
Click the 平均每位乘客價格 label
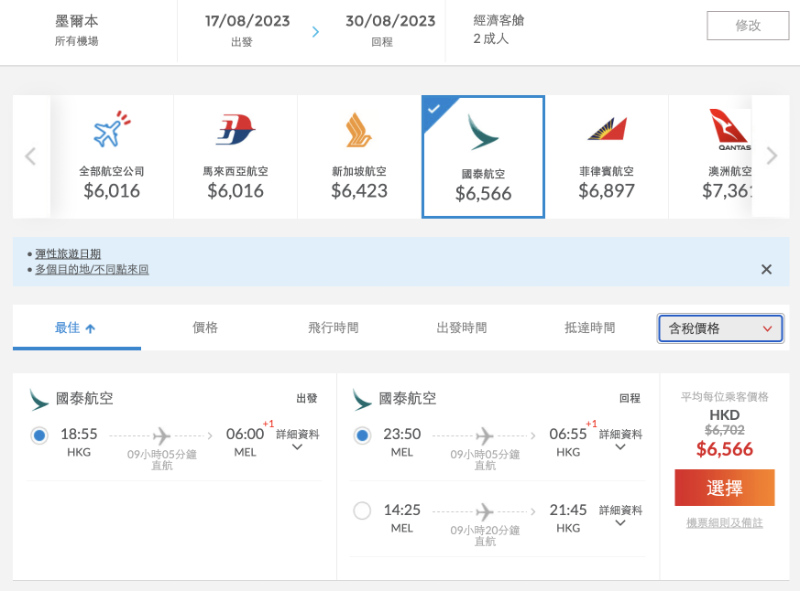point(724,397)
